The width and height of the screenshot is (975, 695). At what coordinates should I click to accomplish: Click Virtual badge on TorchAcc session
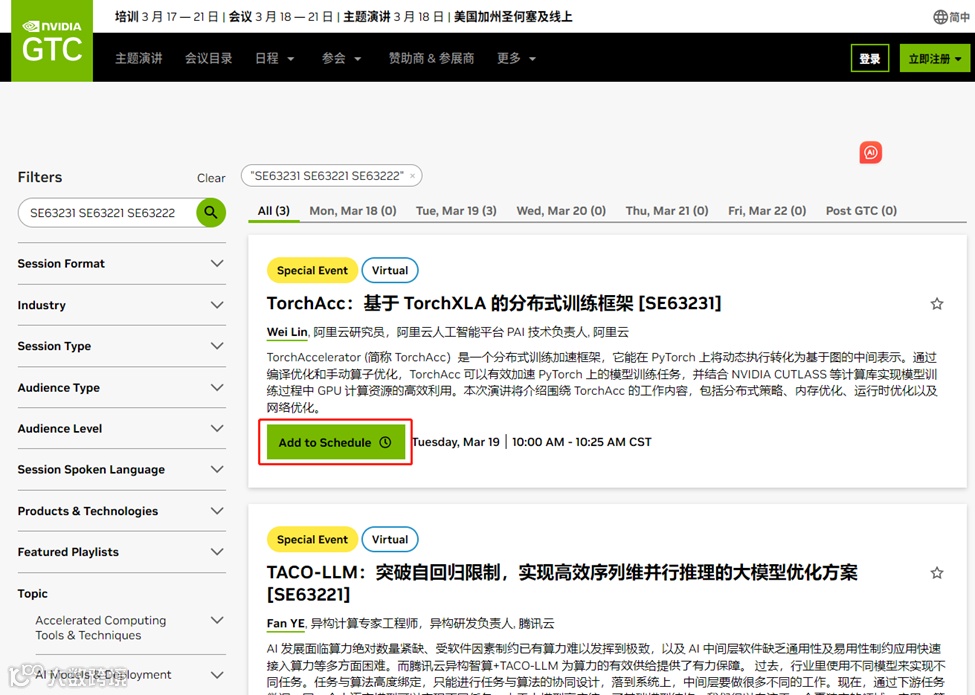390,270
